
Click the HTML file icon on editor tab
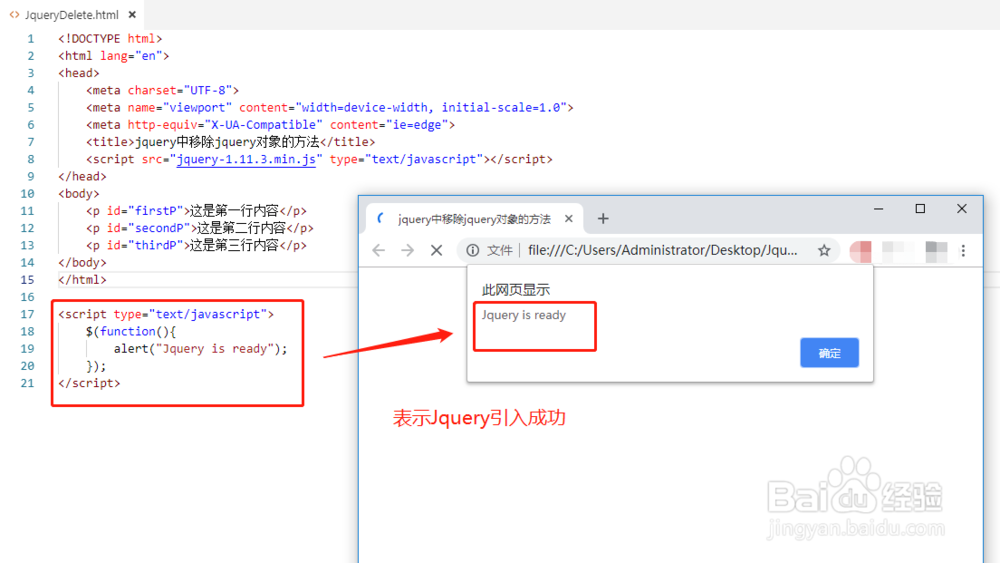pos(14,14)
